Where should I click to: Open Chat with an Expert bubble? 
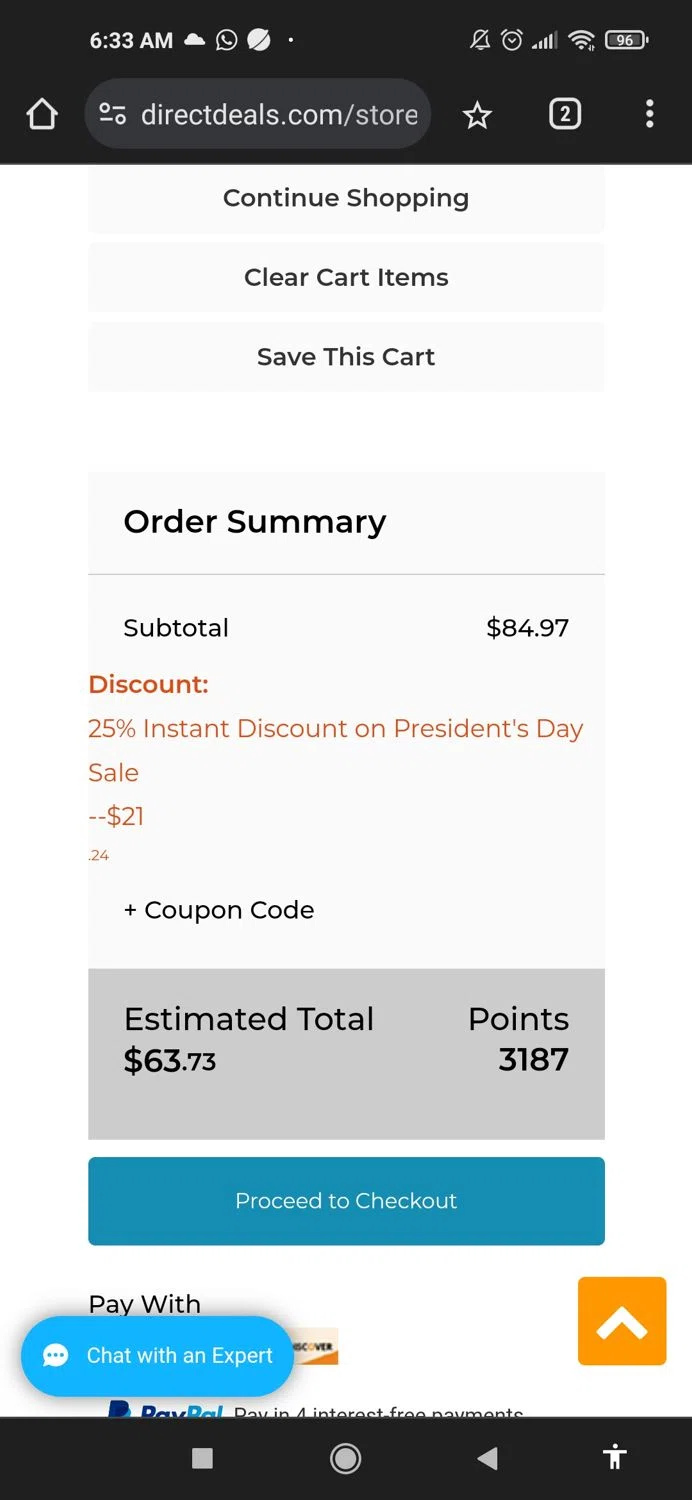[158, 1355]
